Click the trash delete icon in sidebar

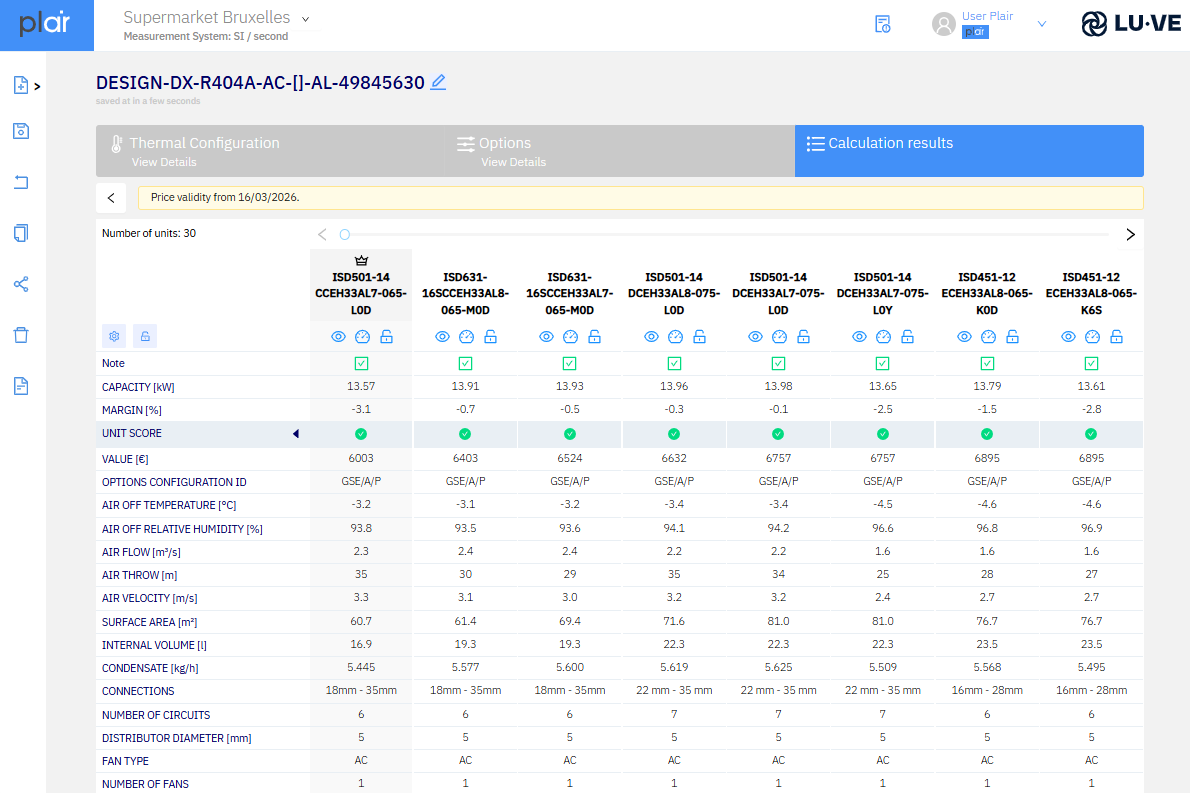coord(21,335)
